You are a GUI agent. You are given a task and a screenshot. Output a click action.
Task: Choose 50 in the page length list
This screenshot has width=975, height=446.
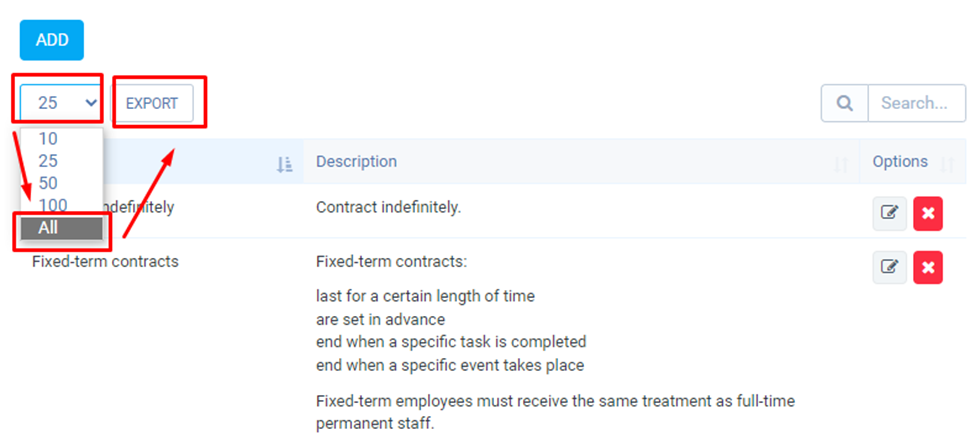[48, 183]
